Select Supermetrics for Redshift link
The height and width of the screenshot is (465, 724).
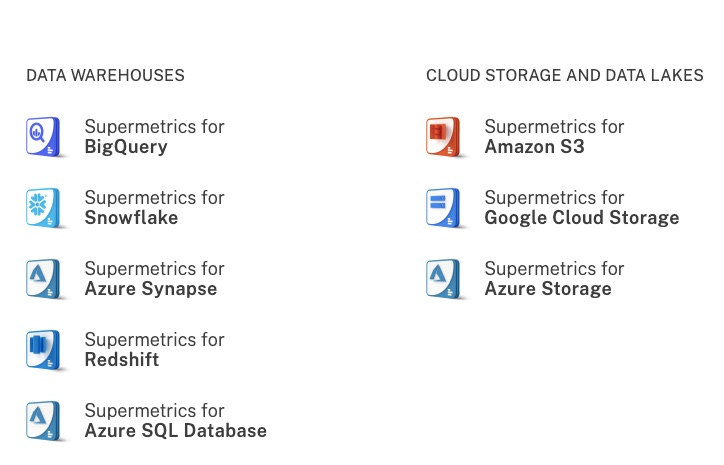tap(154, 350)
